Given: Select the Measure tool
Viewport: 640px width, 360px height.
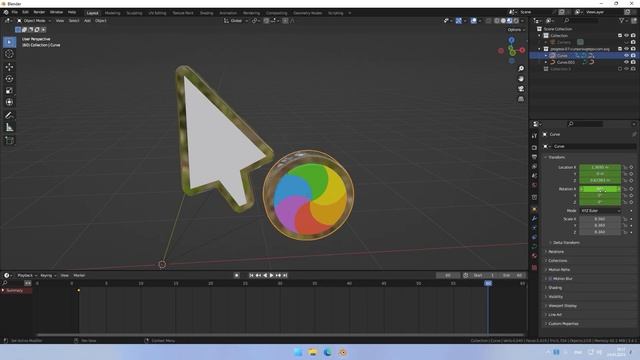Looking at the screenshot, I should point(9,128).
